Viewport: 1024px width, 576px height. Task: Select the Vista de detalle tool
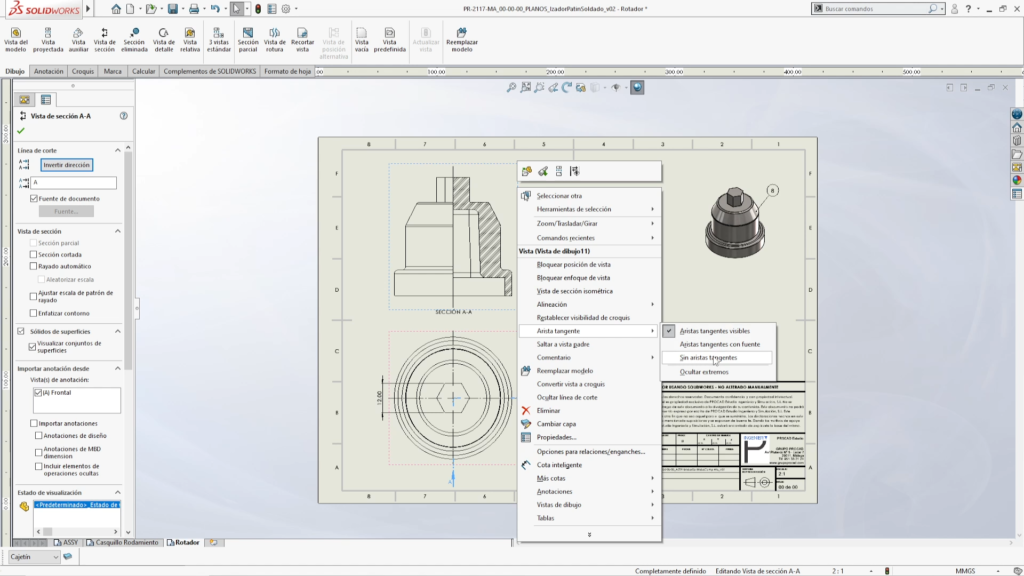163,39
